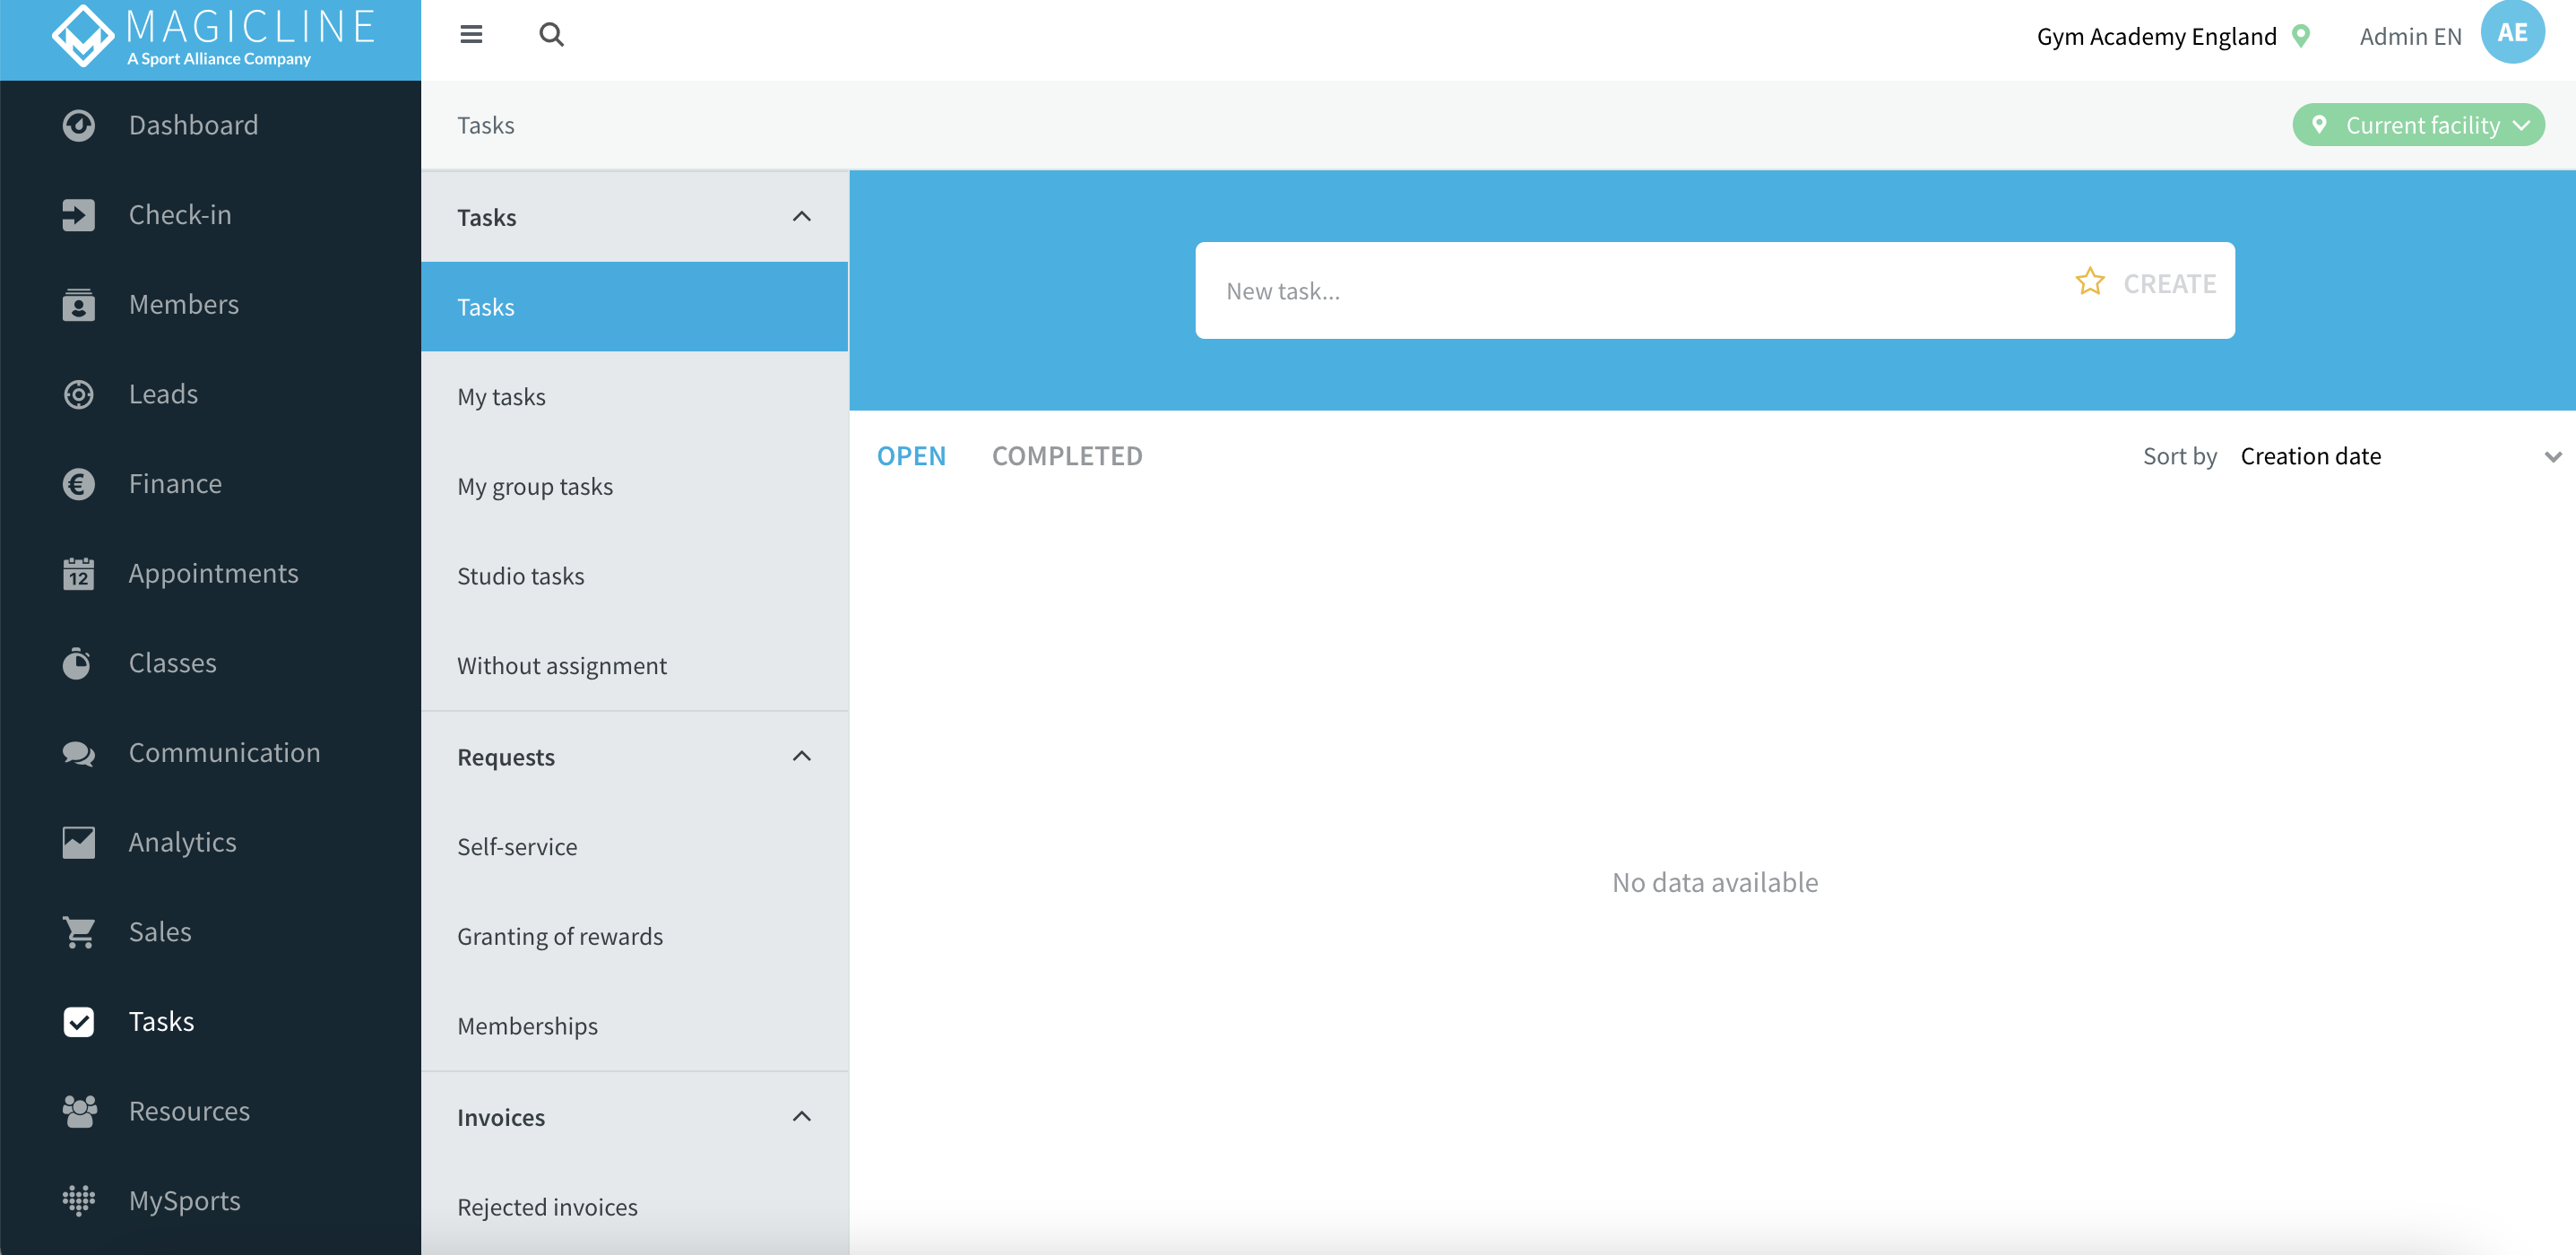Click Gym Academy England facility name
The height and width of the screenshot is (1255, 2576).
click(2156, 36)
